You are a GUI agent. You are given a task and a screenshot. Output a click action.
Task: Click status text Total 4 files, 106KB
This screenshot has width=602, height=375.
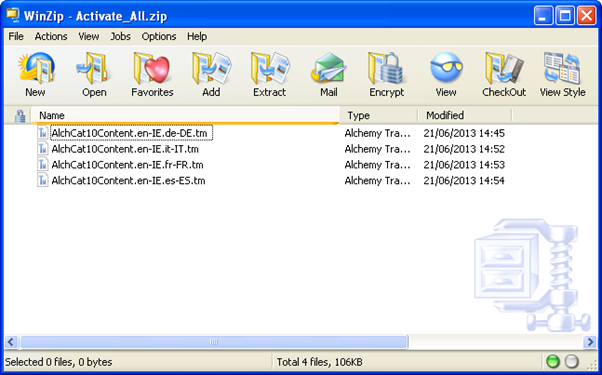coord(319,362)
